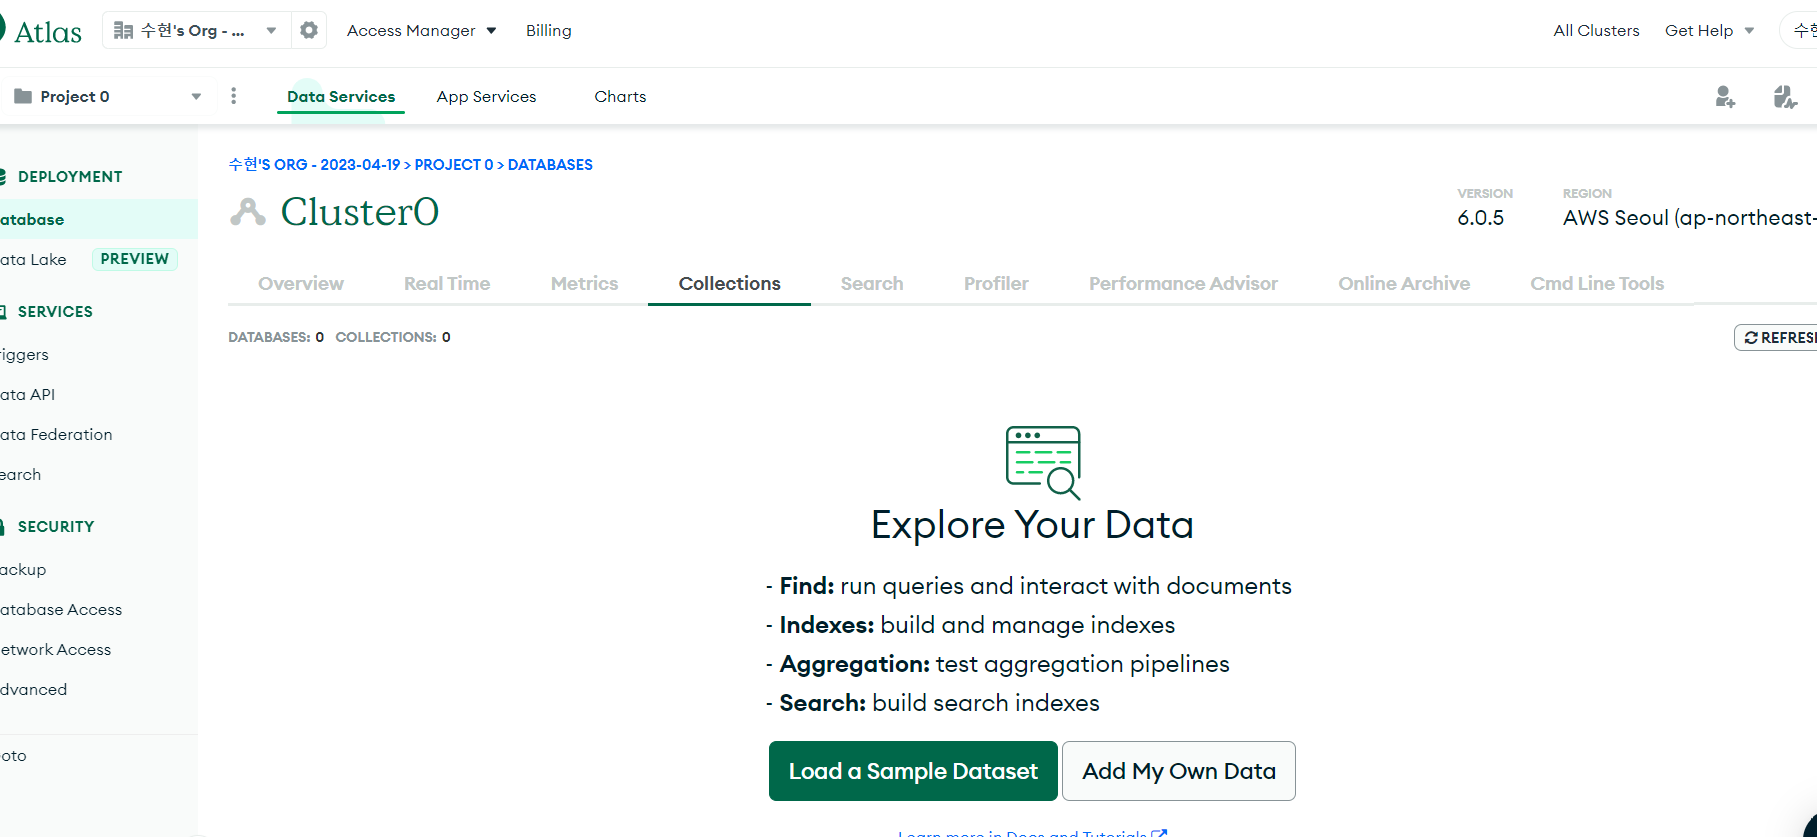Open the project activity feed icon
The height and width of the screenshot is (837, 1817).
point(1785,96)
